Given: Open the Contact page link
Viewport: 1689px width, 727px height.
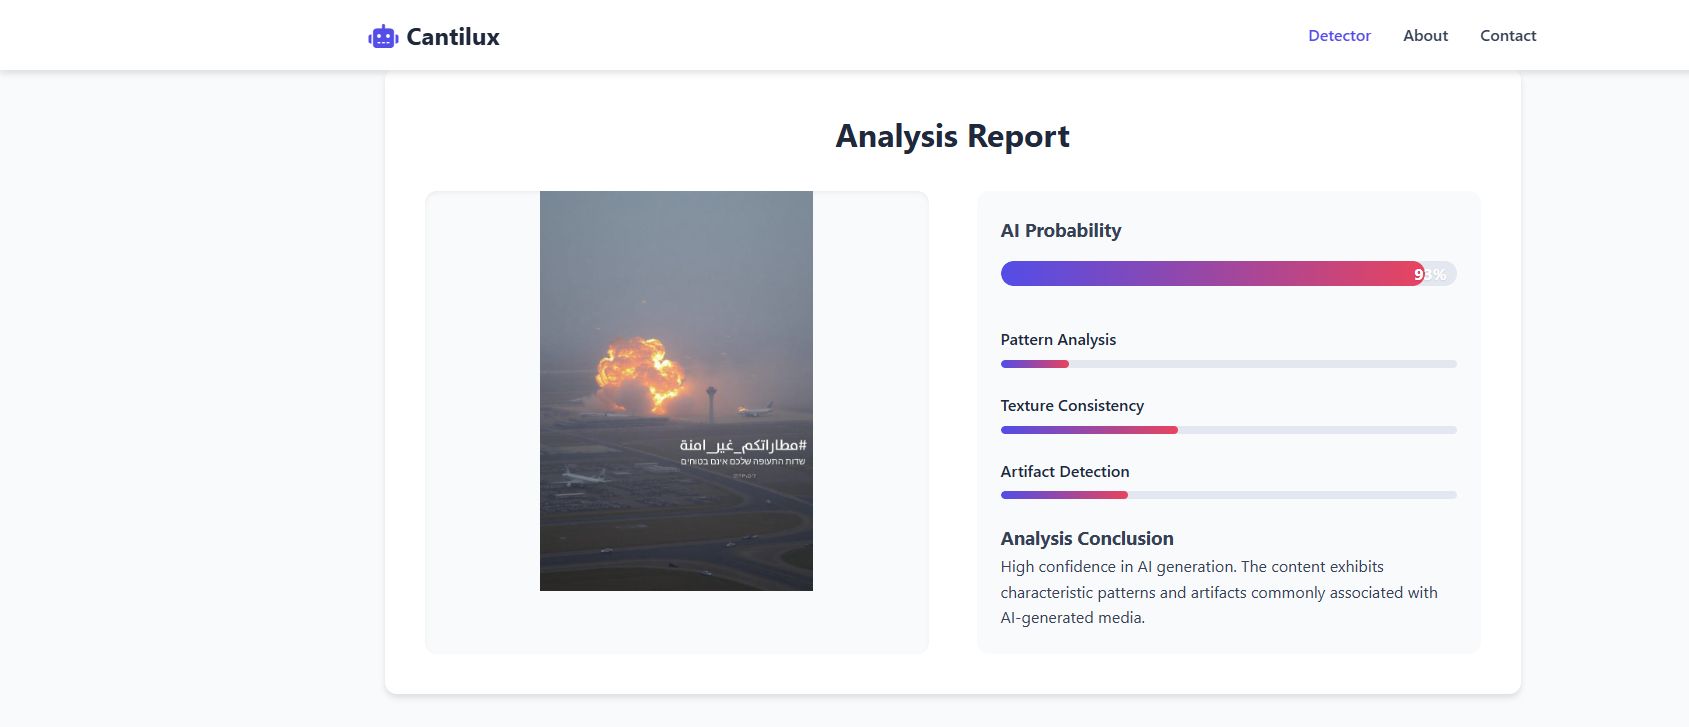Looking at the screenshot, I should click(1508, 35).
